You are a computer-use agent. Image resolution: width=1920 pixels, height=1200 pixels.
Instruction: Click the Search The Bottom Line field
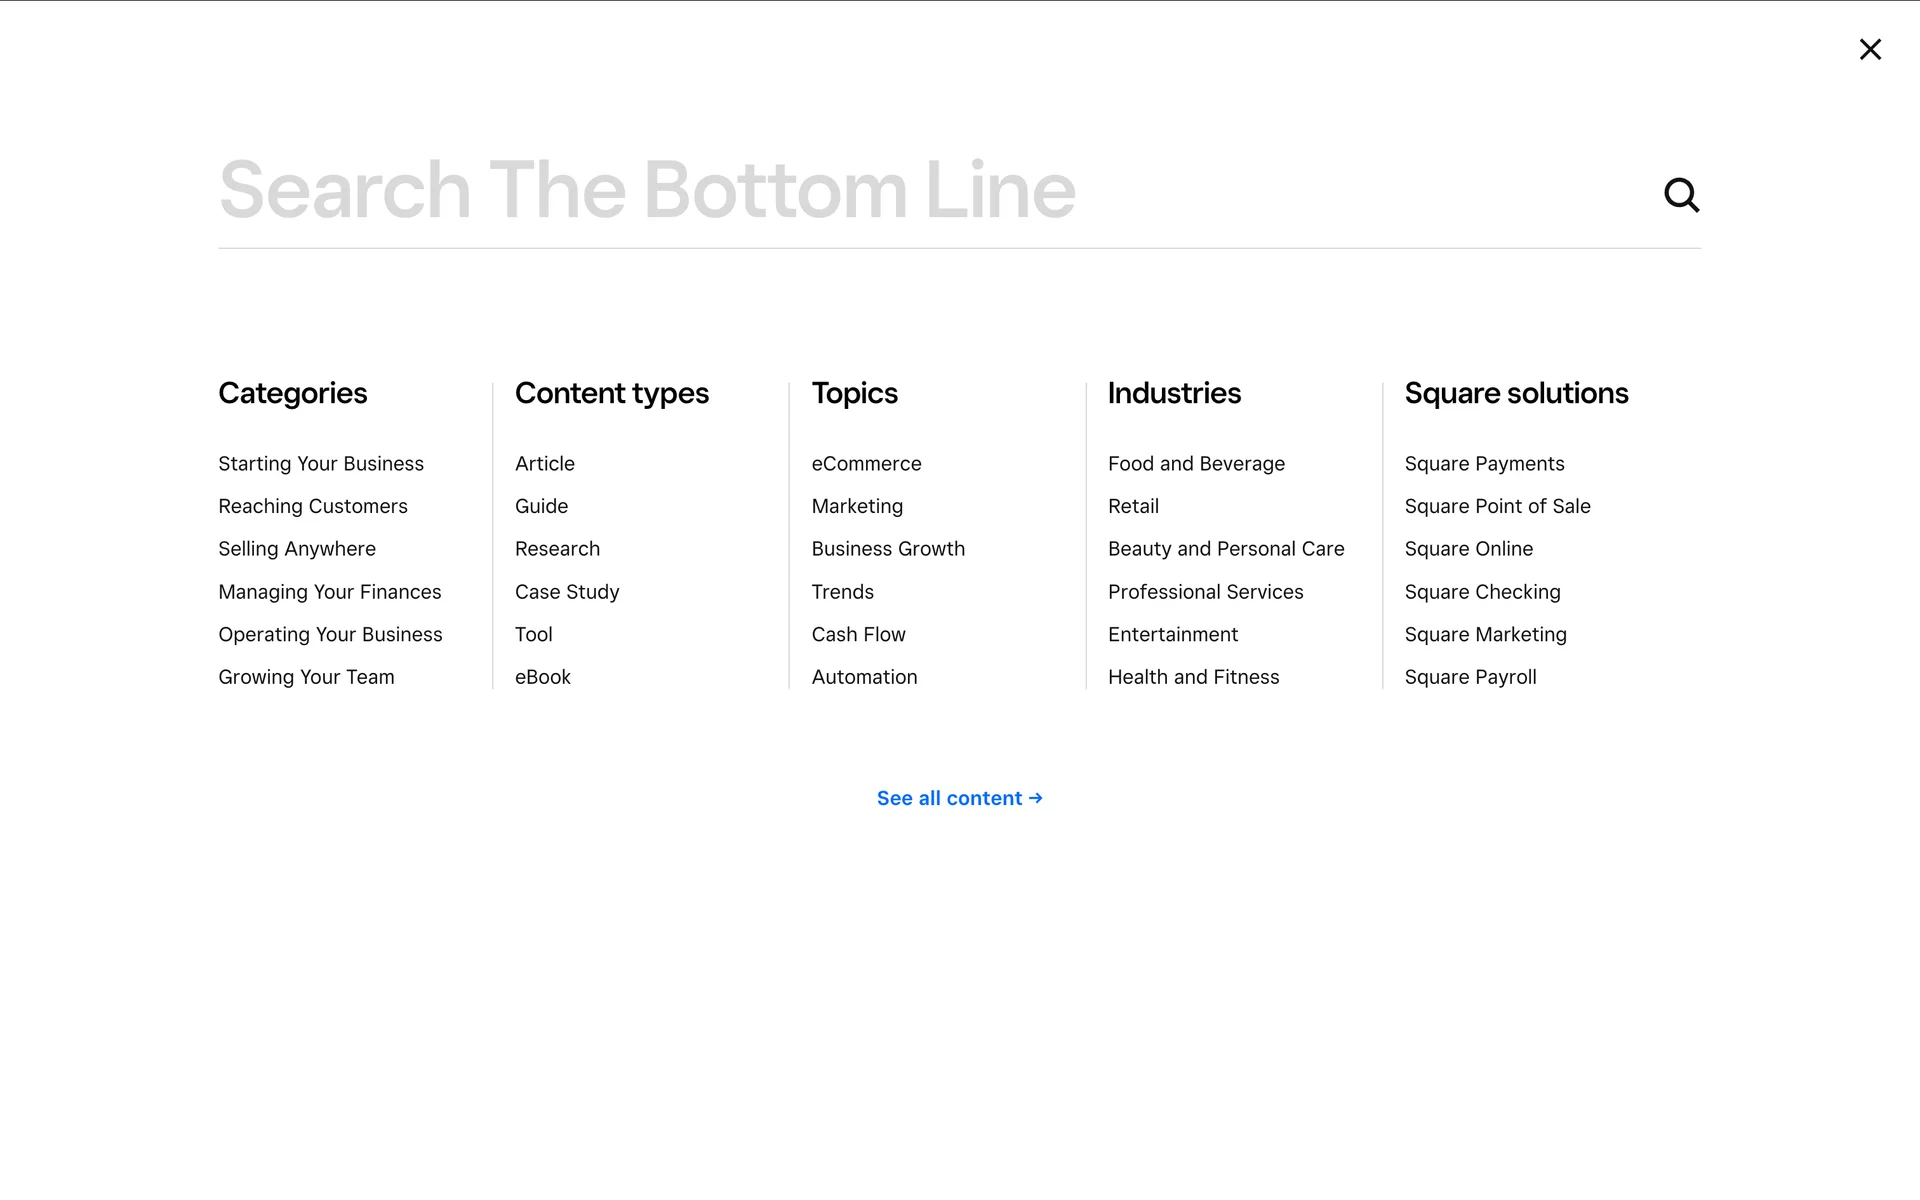900,190
